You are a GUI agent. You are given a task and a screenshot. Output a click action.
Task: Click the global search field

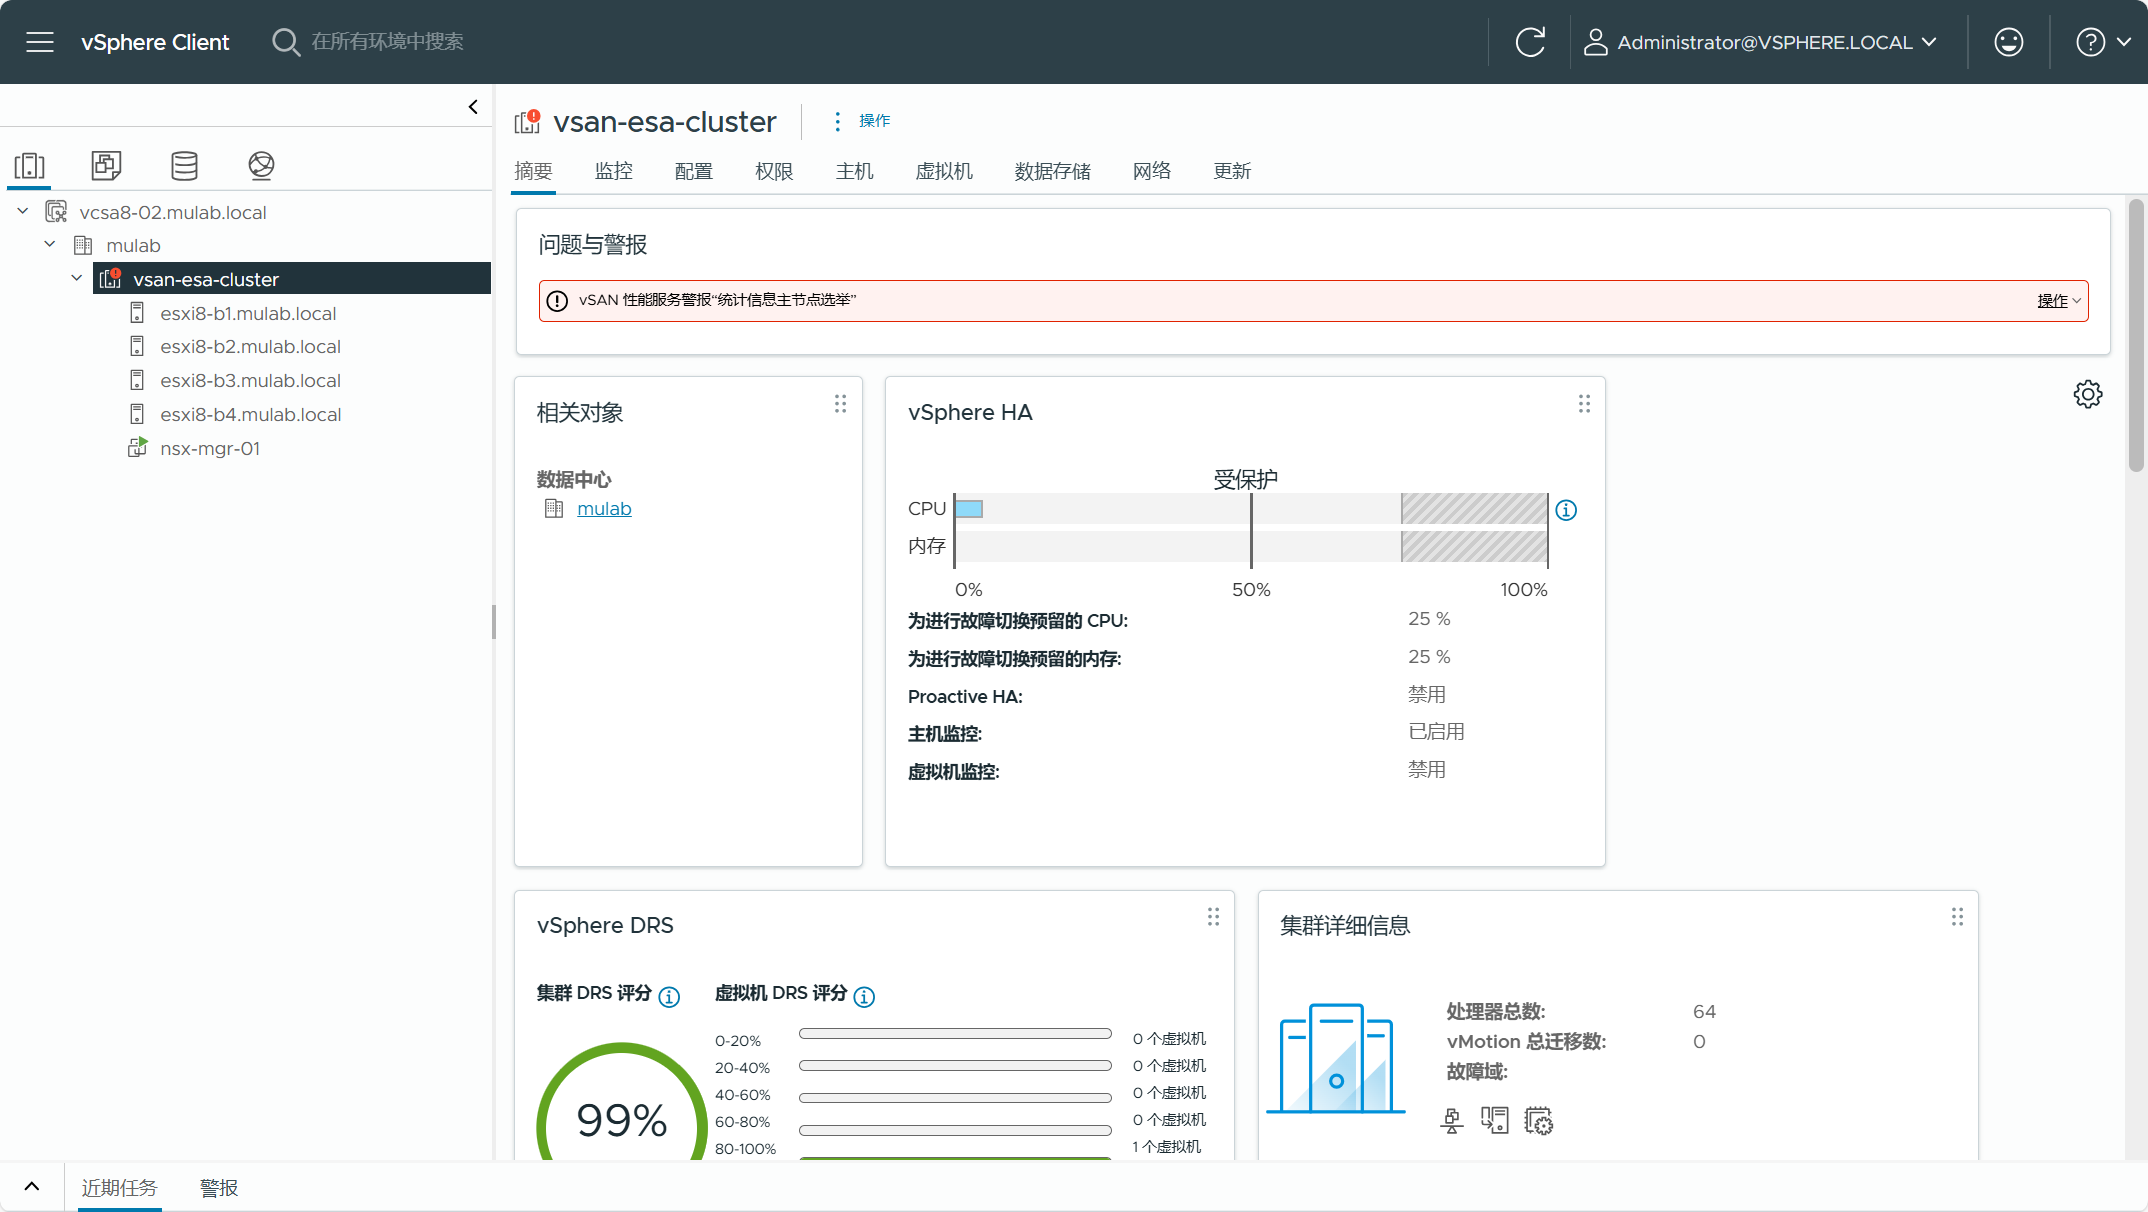coord(387,42)
